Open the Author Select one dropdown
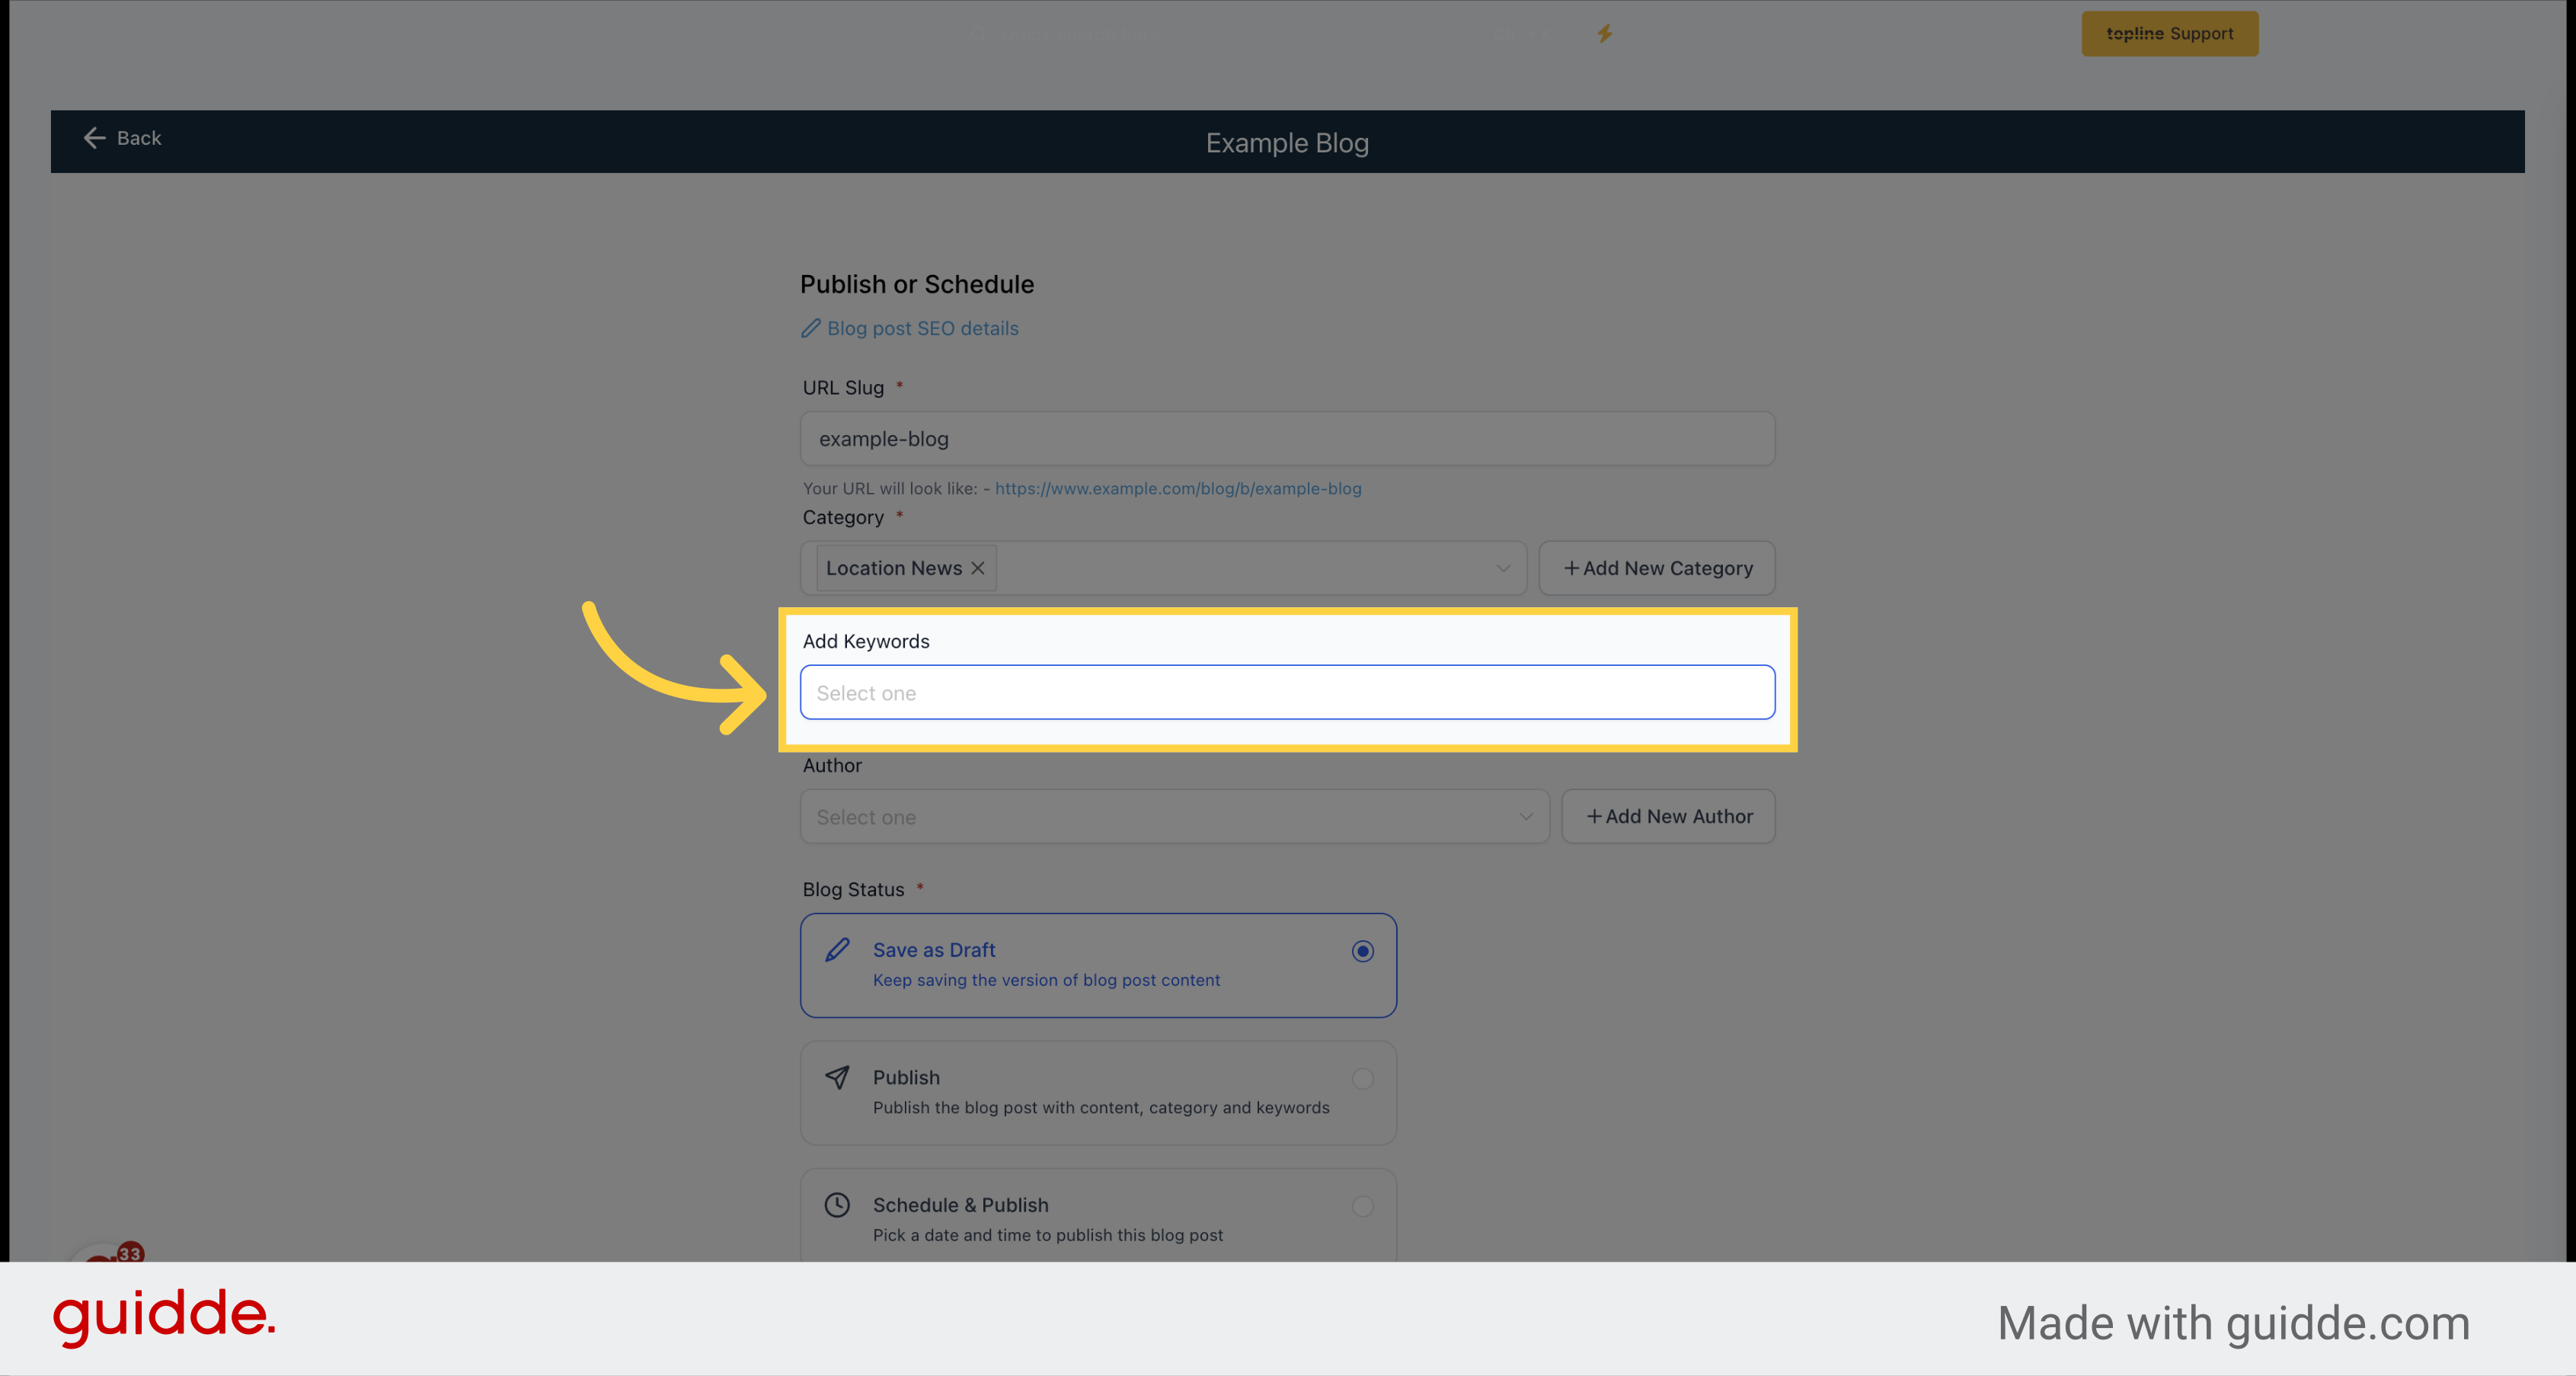The image size is (2576, 1376). [1175, 817]
